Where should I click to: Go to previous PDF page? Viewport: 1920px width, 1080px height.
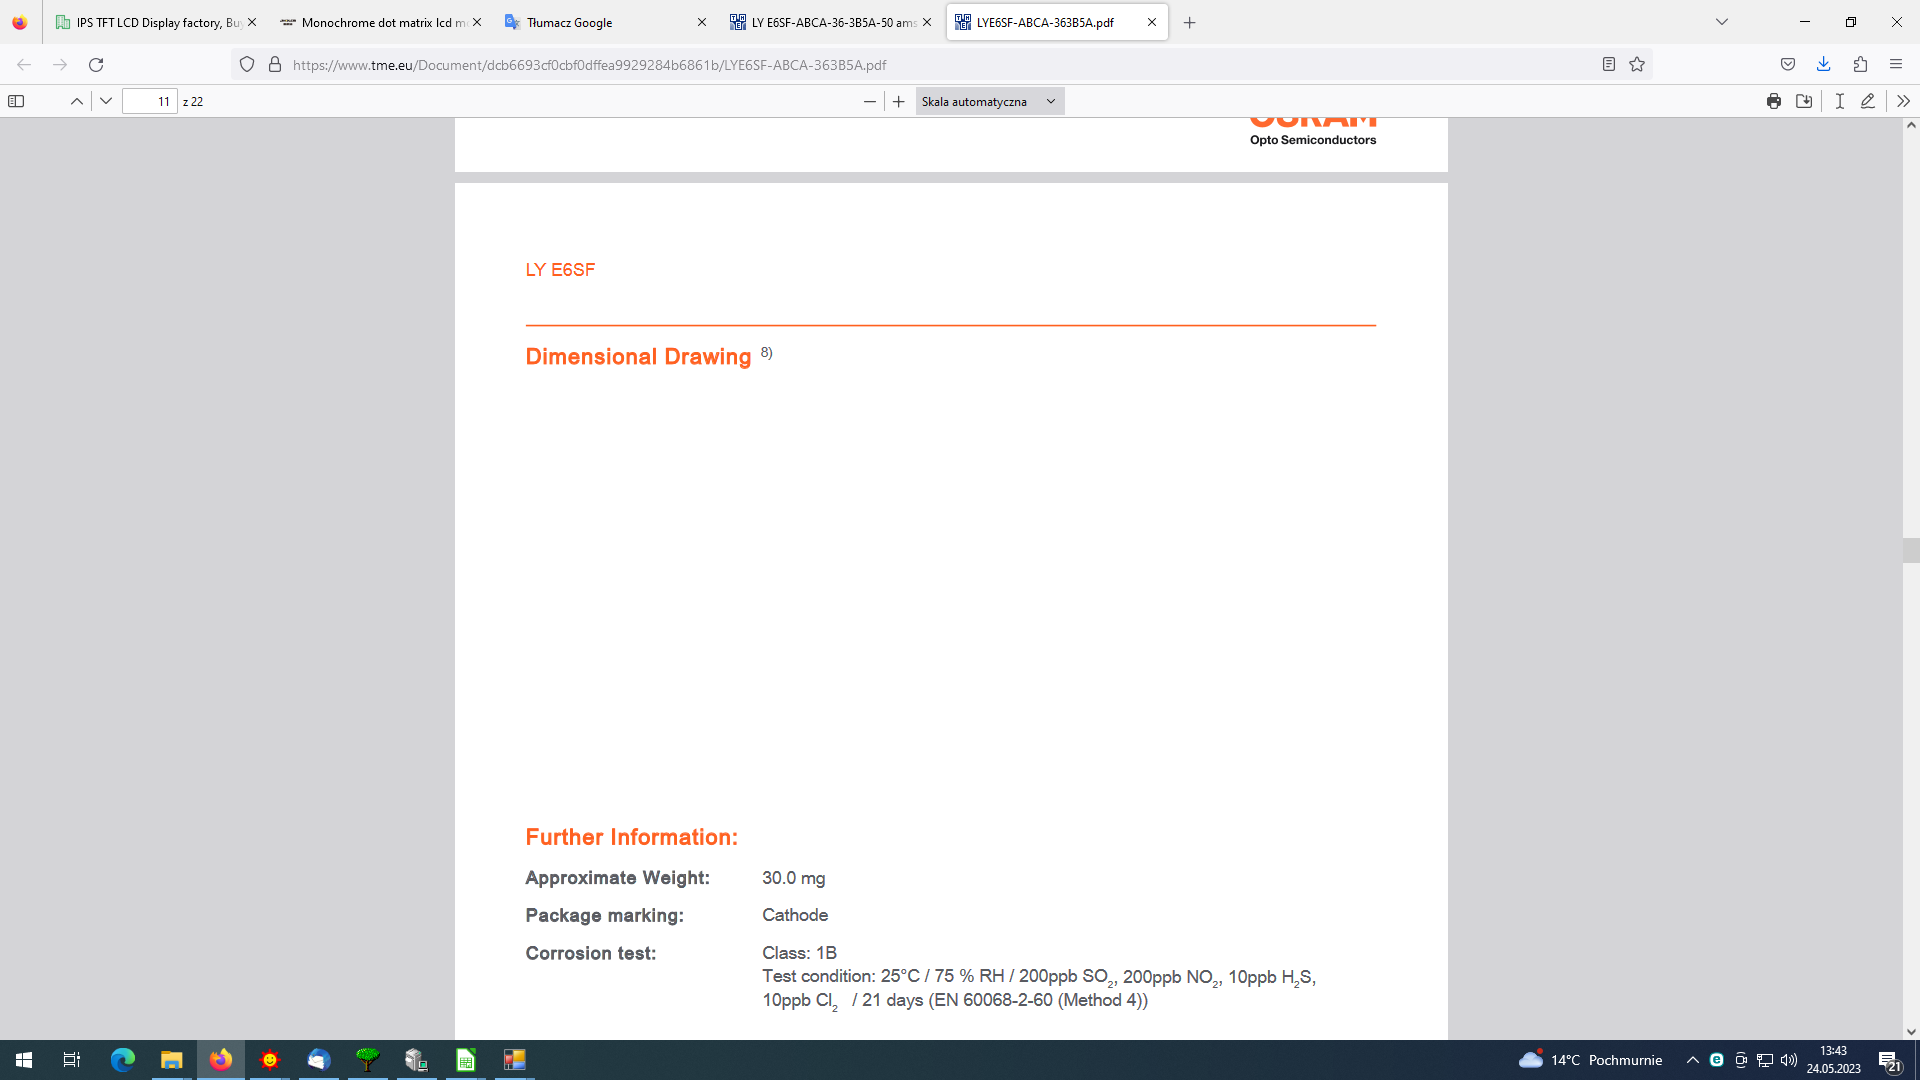click(x=76, y=101)
